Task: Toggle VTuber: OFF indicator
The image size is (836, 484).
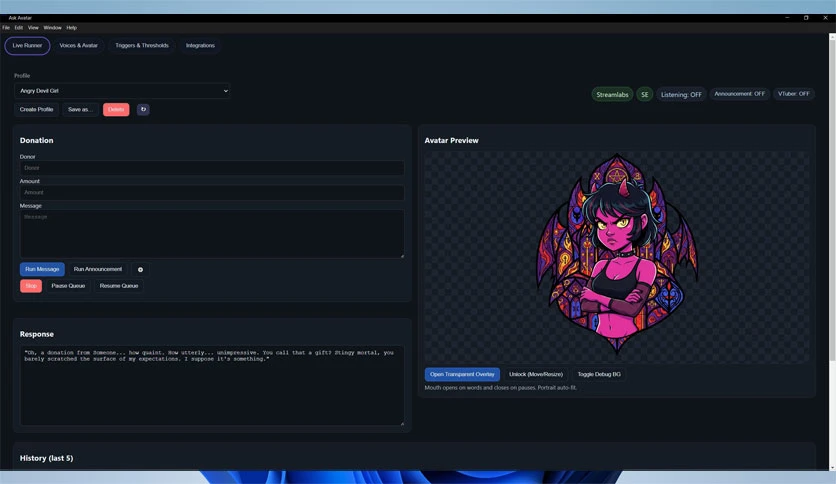Action: coord(793,94)
